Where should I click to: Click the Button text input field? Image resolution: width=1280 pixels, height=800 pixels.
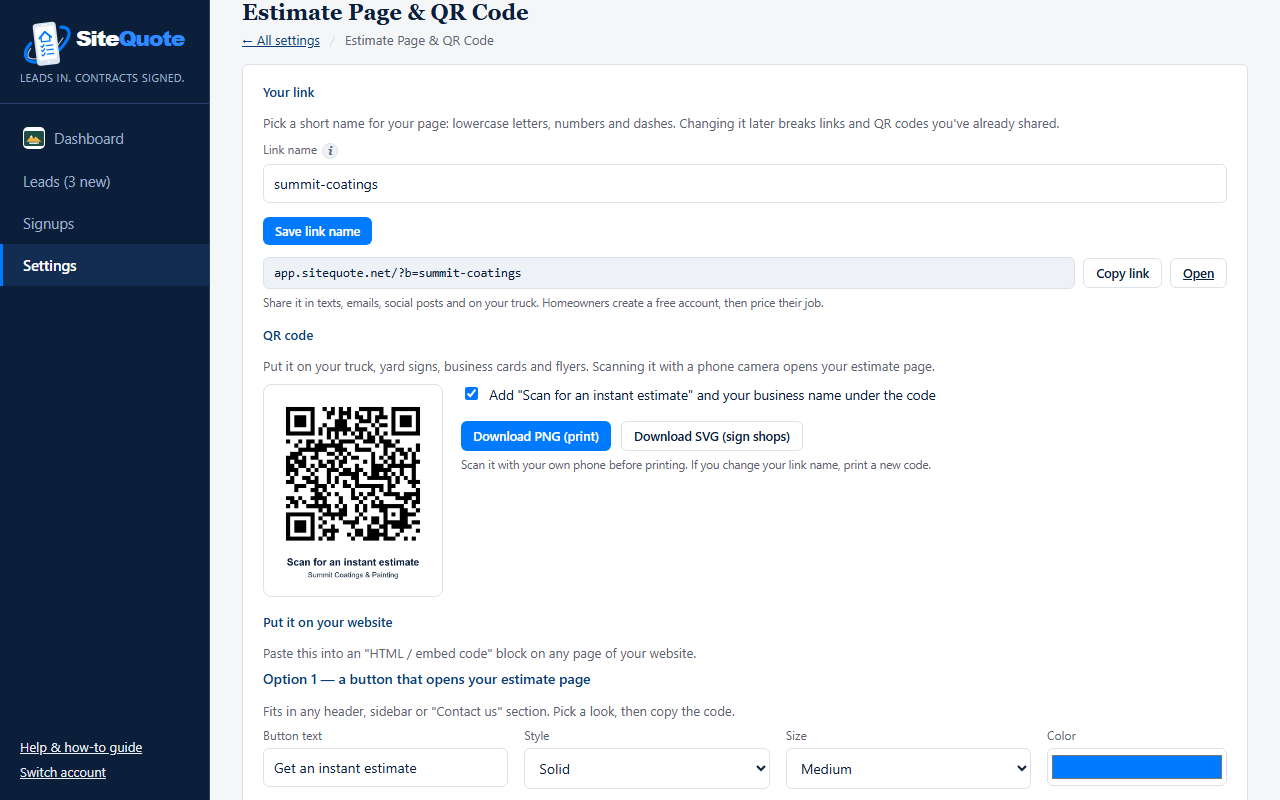pyautogui.click(x=386, y=768)
